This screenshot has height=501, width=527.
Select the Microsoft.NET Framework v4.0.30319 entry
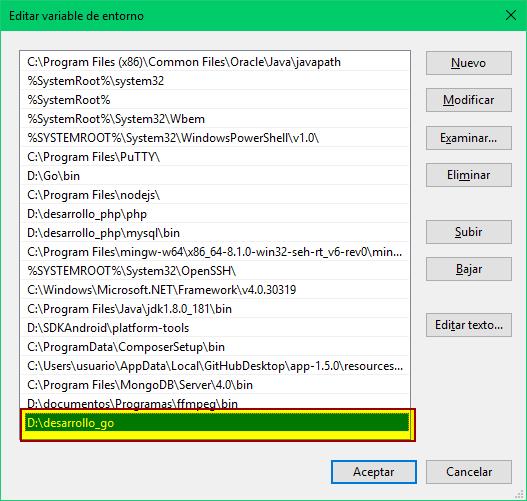click(x=215, y=290)
